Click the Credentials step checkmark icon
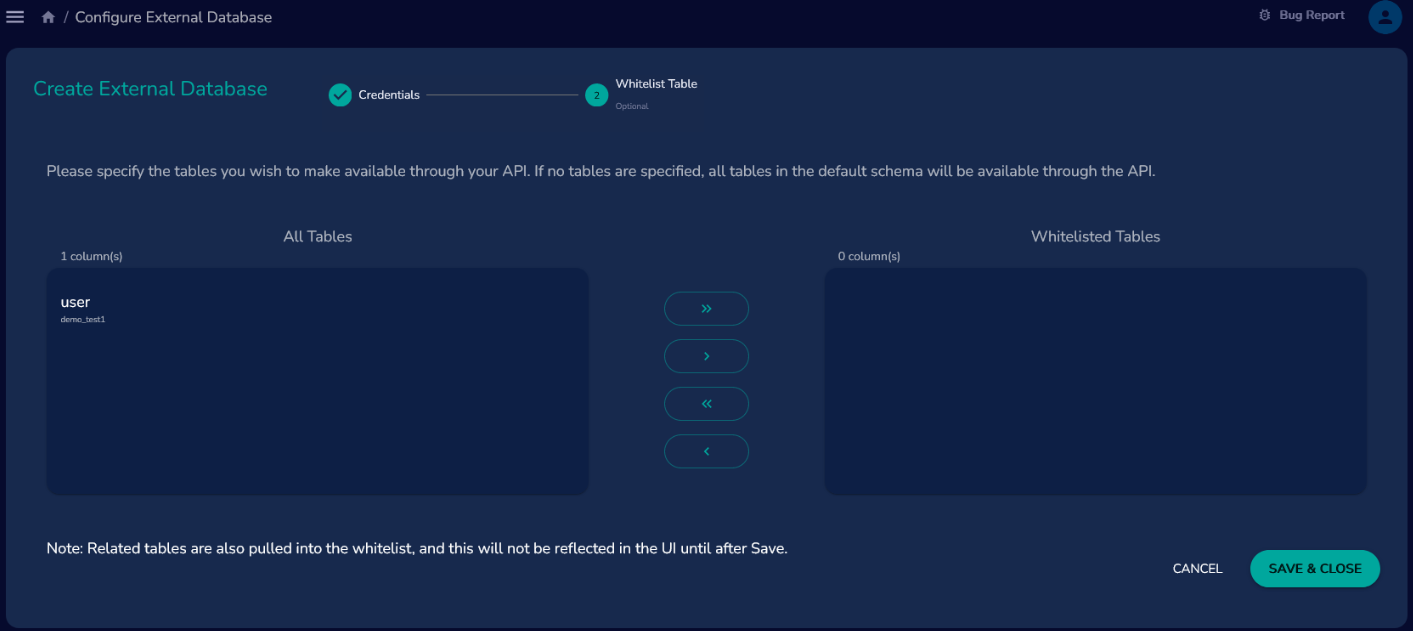The image size is (1413, 631). click(x=340, y=94)
